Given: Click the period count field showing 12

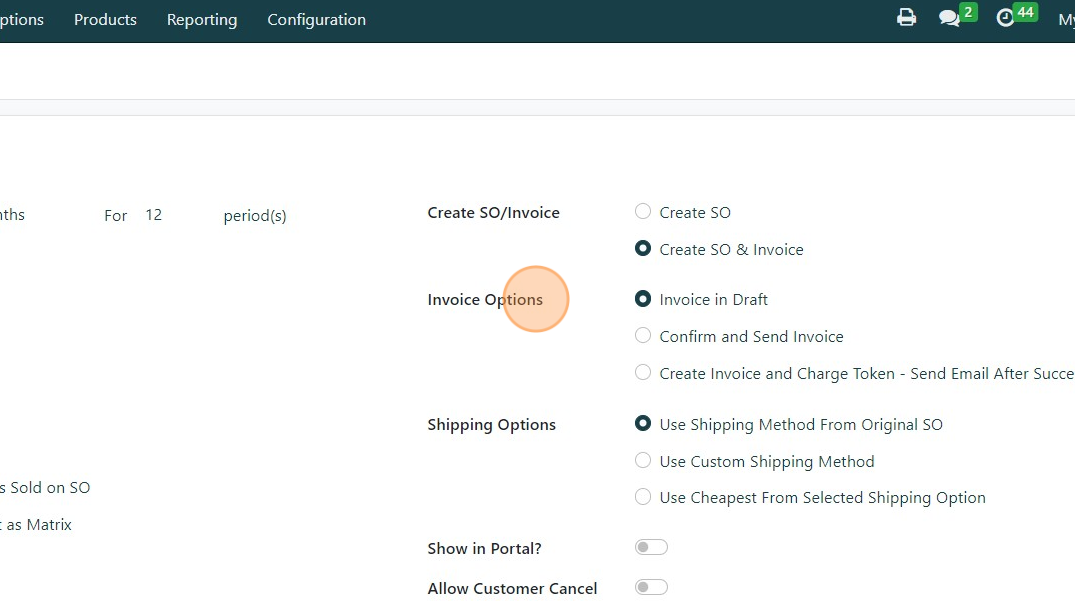Looking at the screenshot, I should coord(154,215).
